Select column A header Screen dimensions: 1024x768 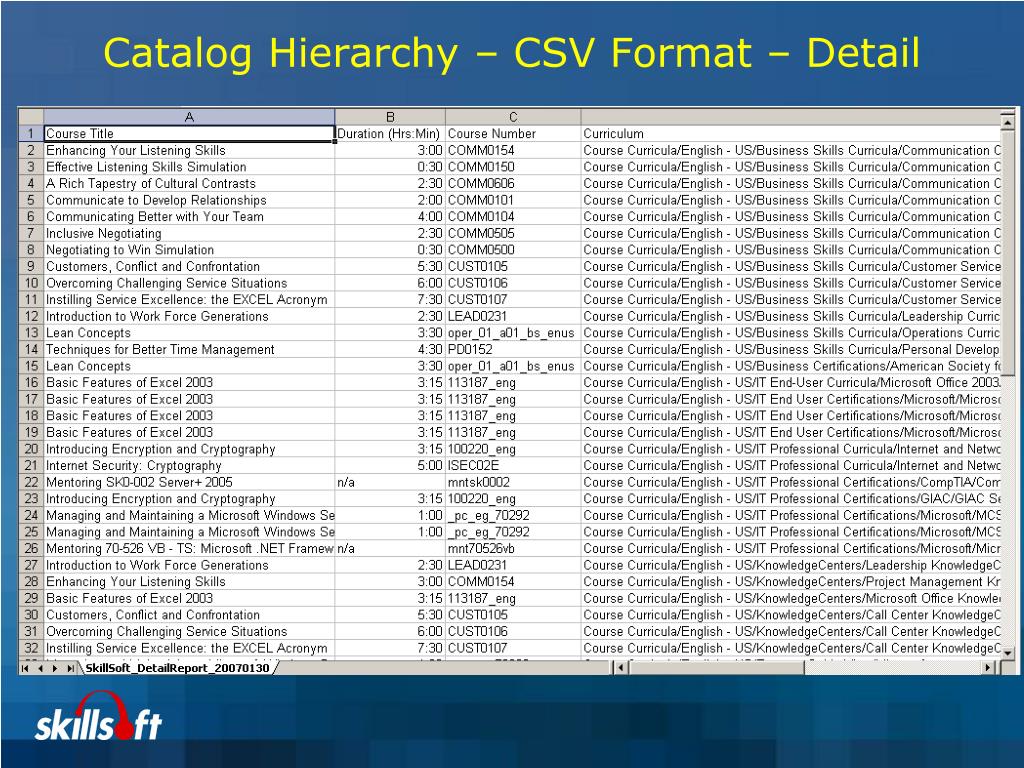[x=189, y=117]
